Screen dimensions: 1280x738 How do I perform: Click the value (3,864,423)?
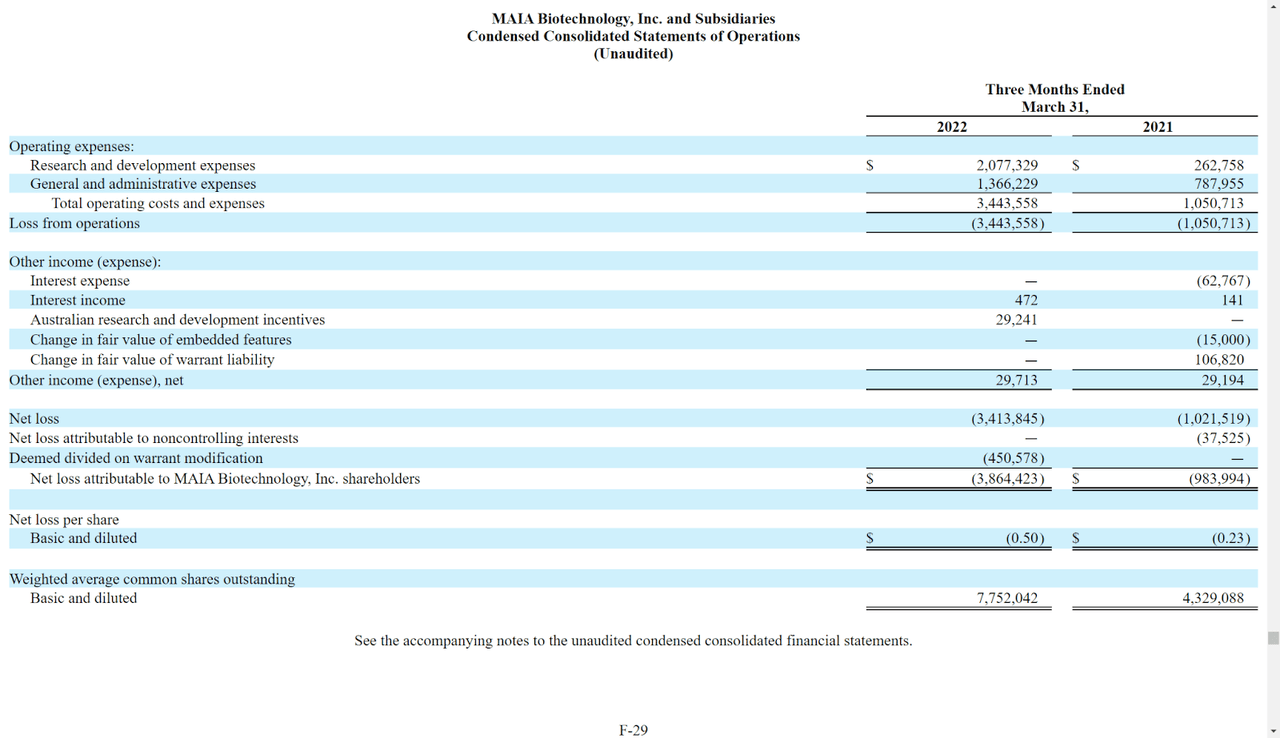point(1008,479)
